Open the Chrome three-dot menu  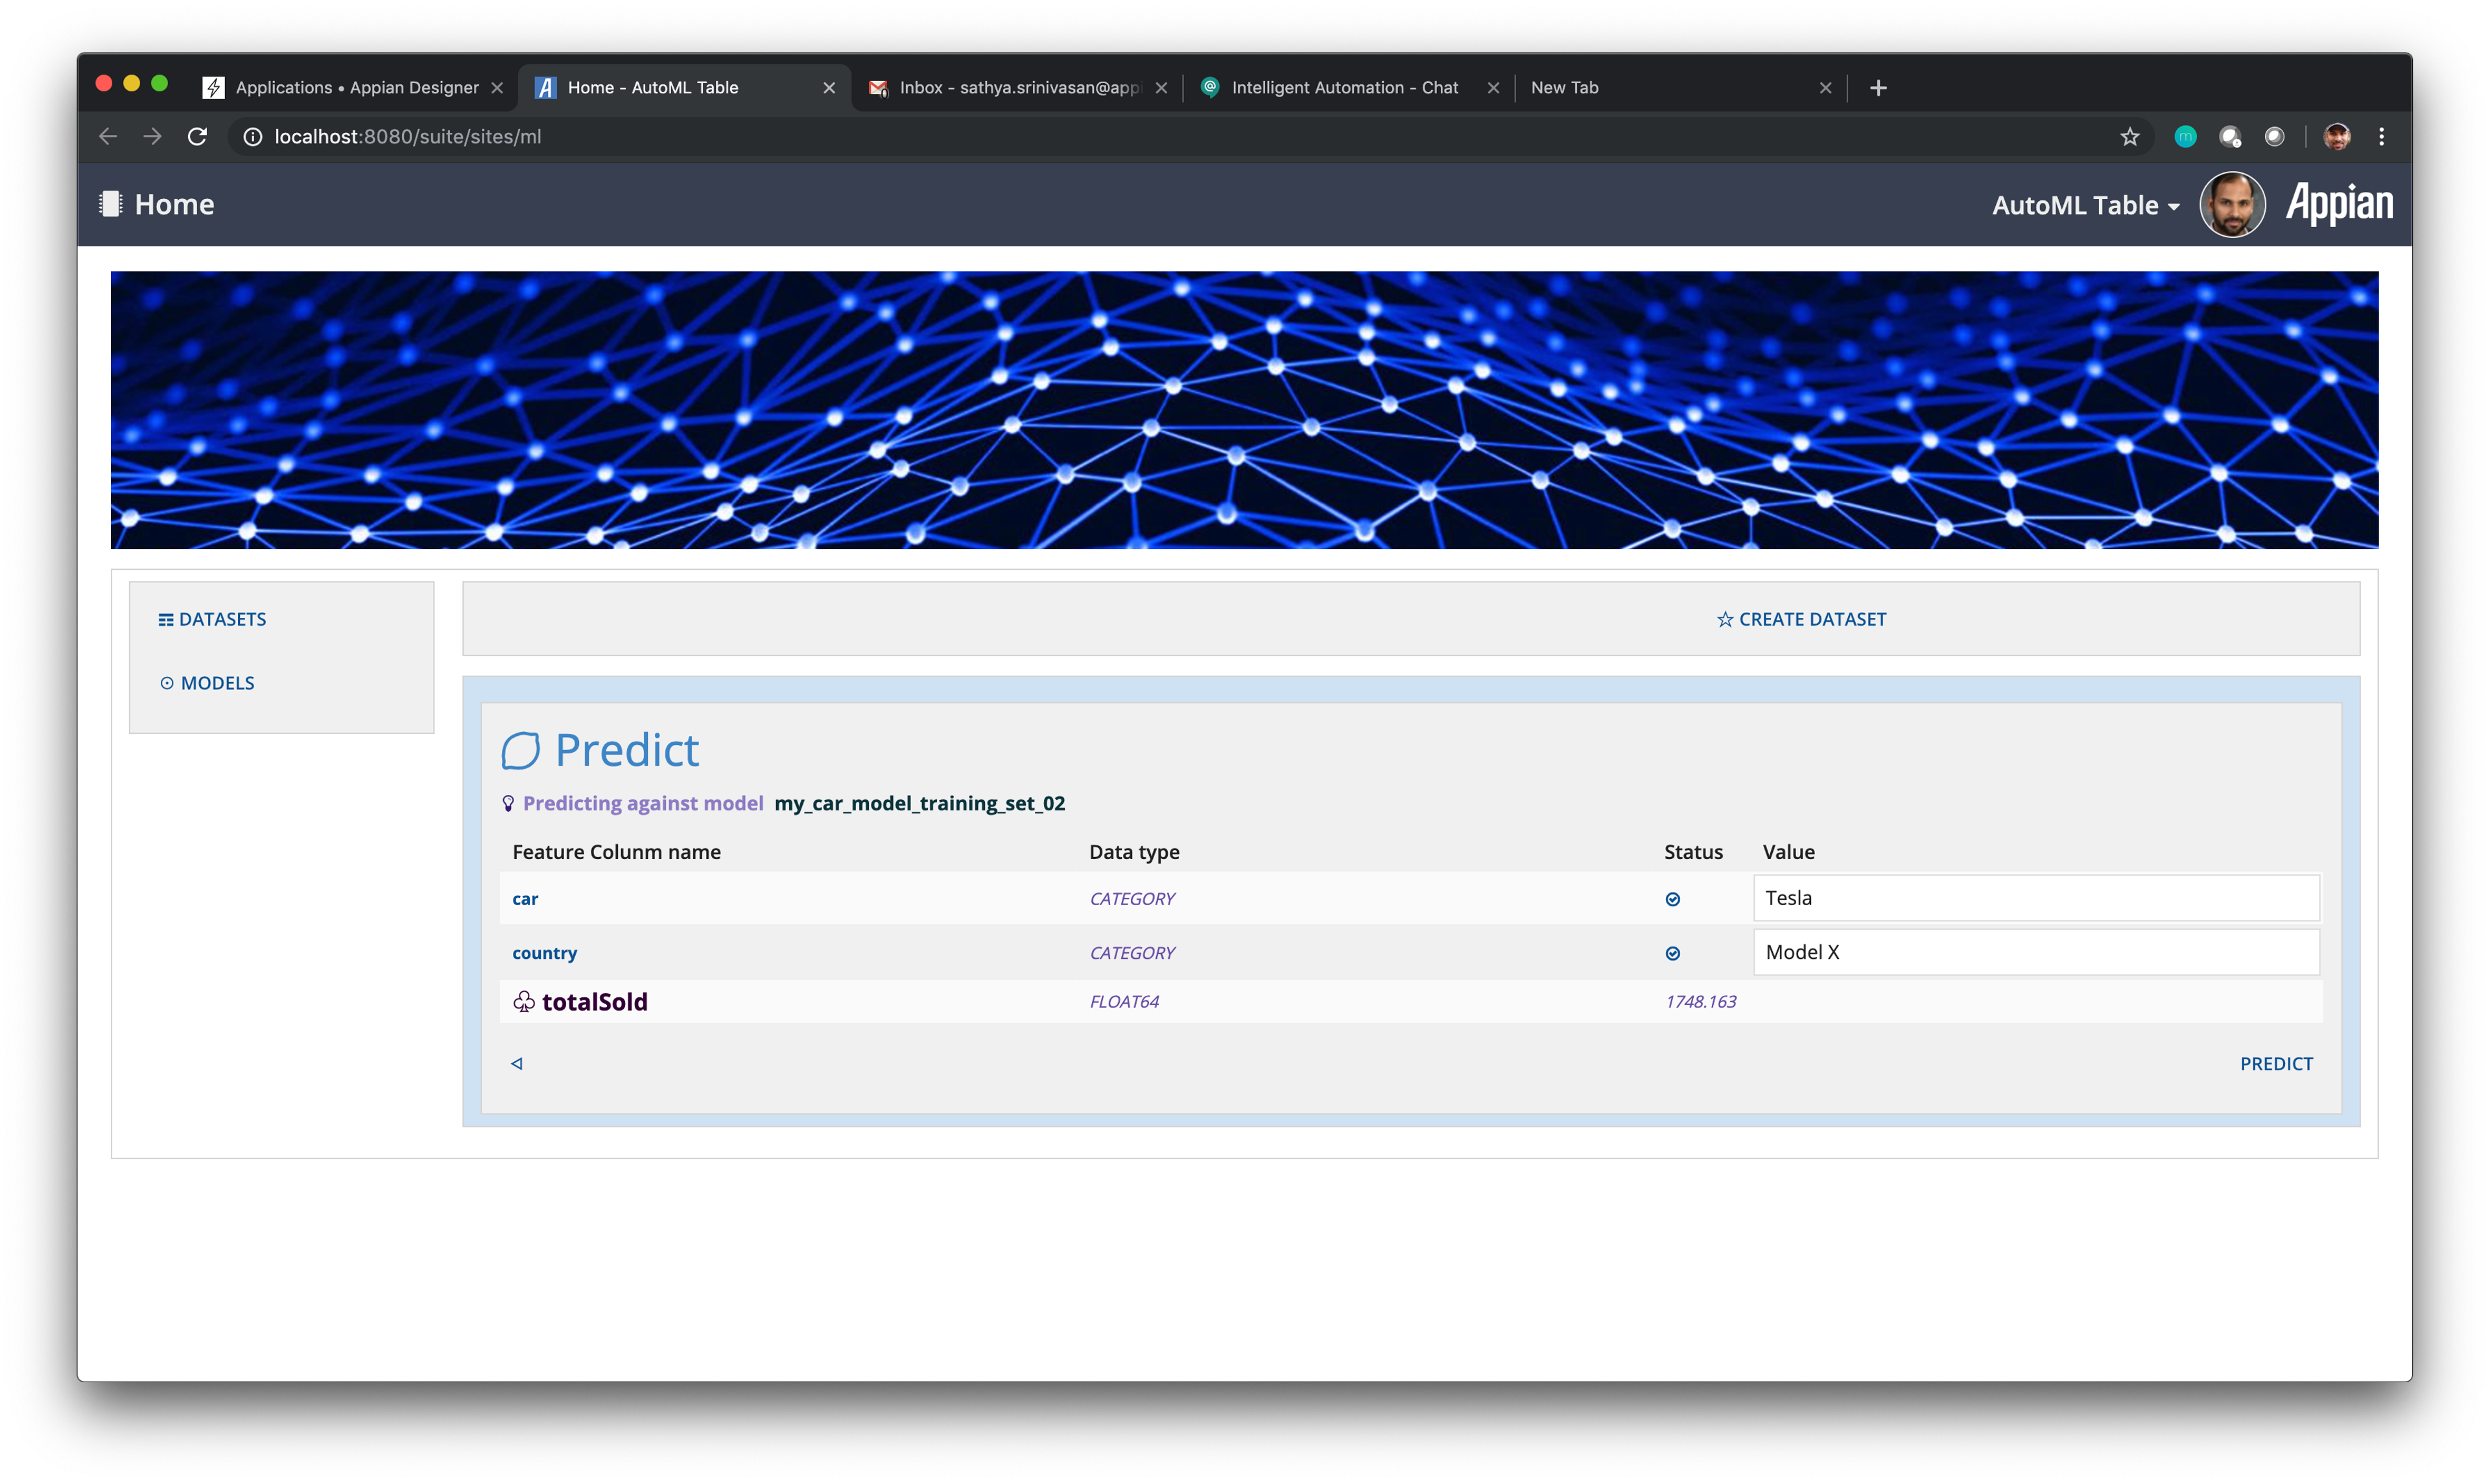2381,136
